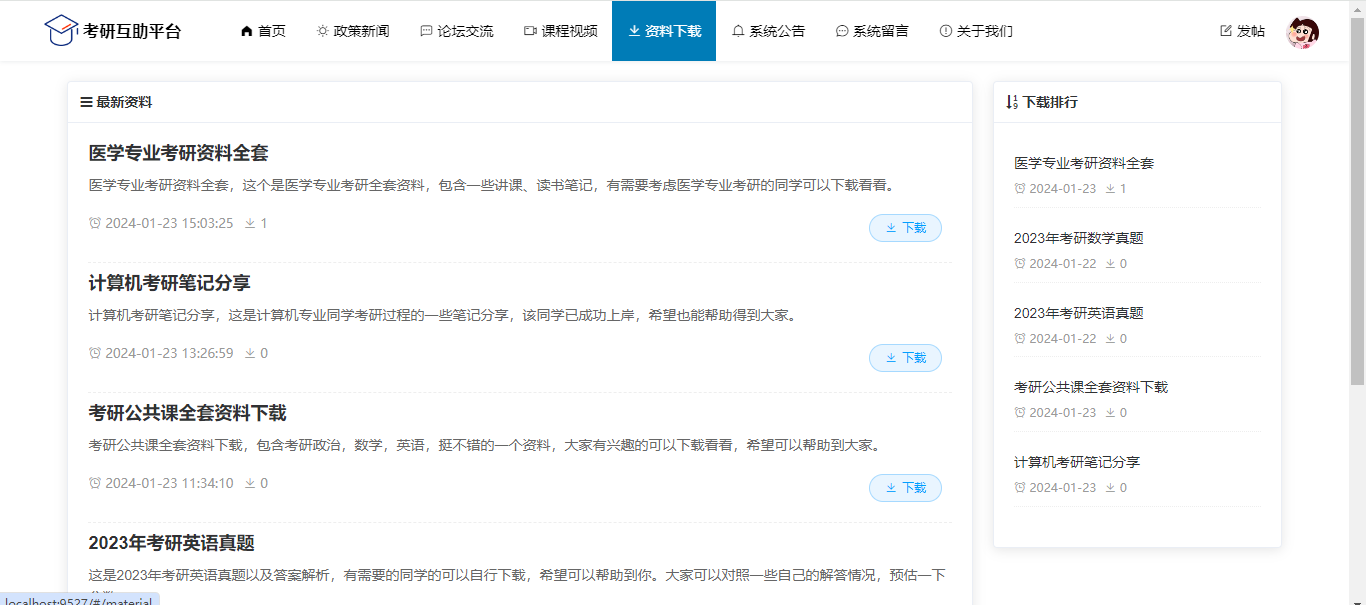Click the bell icon in 系统公告
The image size is (1366, 605).
(x=738, y=31)
